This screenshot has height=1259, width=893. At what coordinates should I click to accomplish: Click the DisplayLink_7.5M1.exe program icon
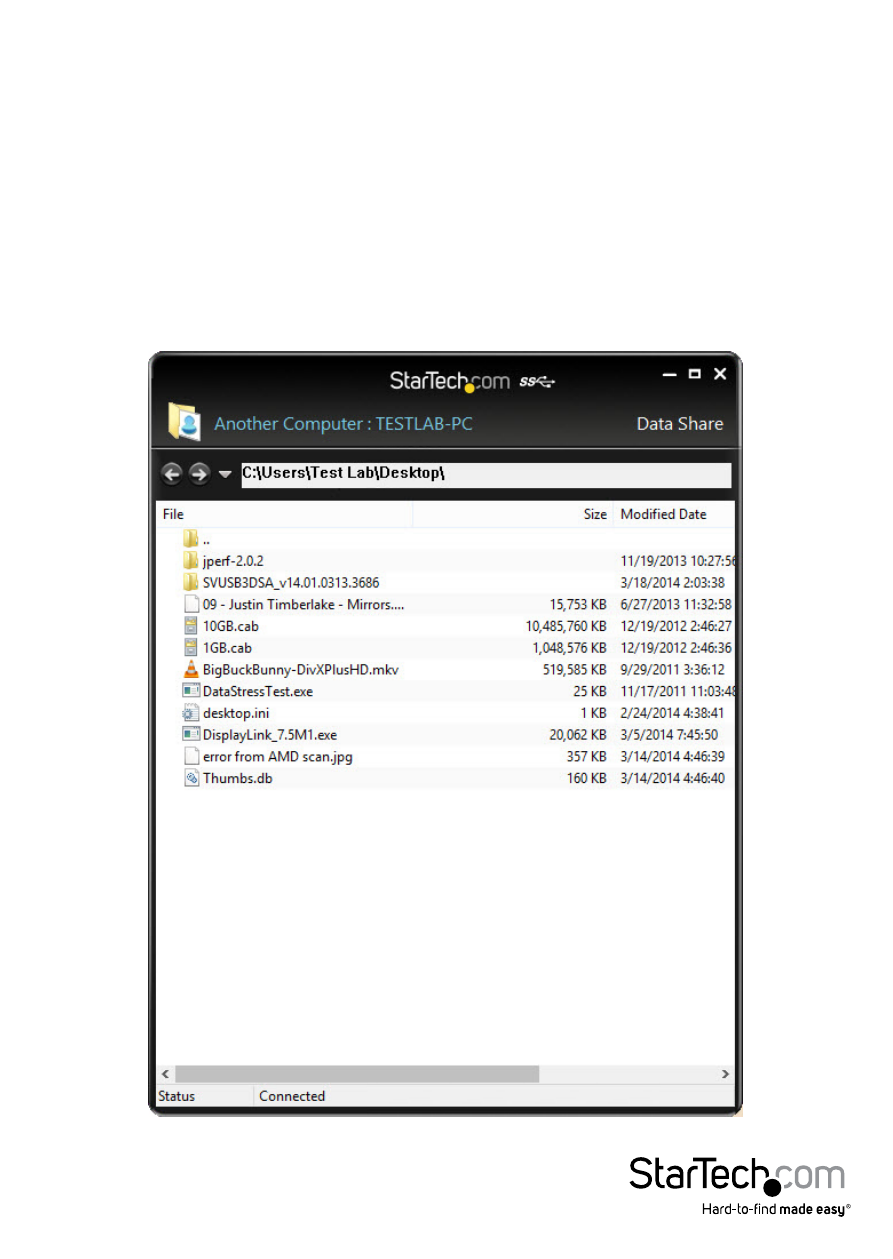click(191, 735)
